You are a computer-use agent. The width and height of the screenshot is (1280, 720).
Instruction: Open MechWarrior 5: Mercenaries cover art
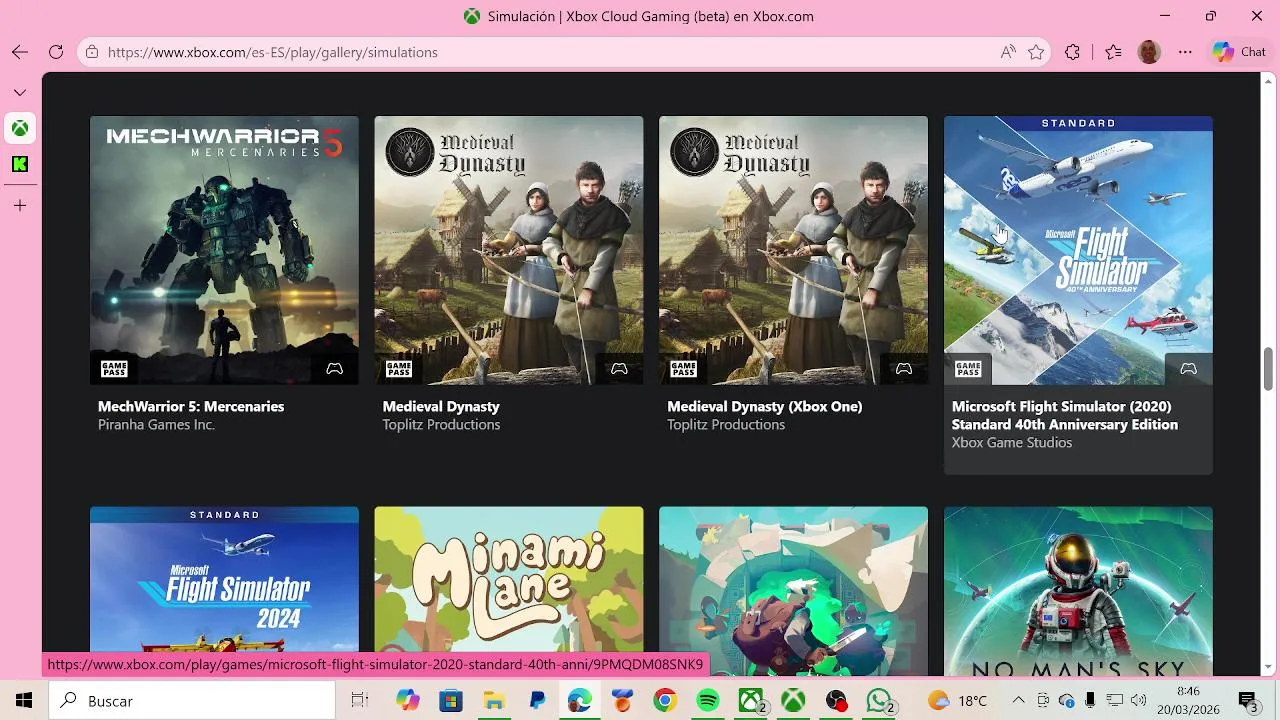pos(224,250)
